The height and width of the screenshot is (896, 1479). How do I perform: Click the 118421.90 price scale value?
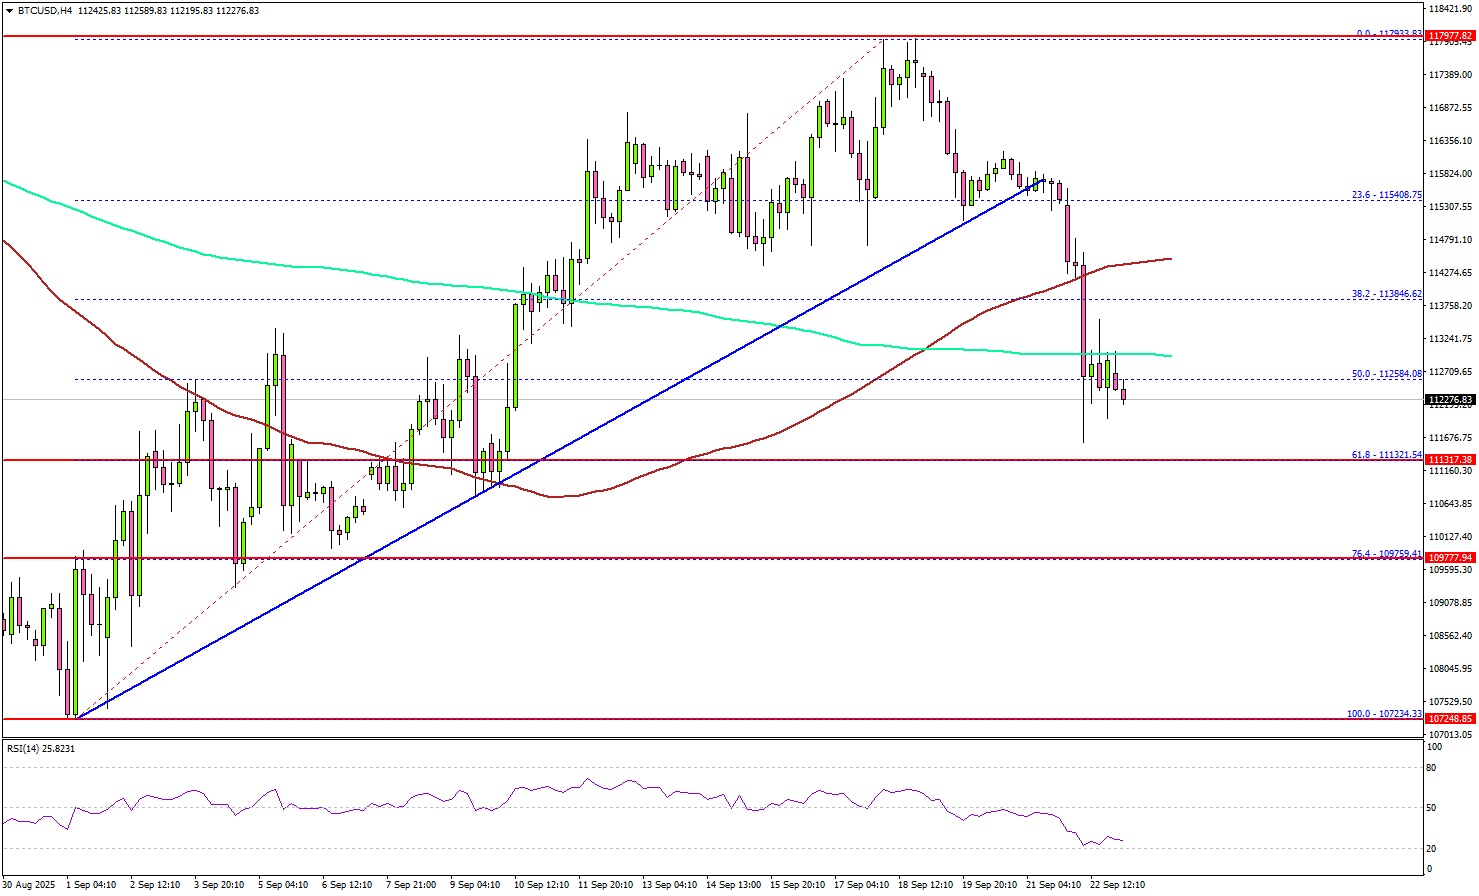[1450, 8]
